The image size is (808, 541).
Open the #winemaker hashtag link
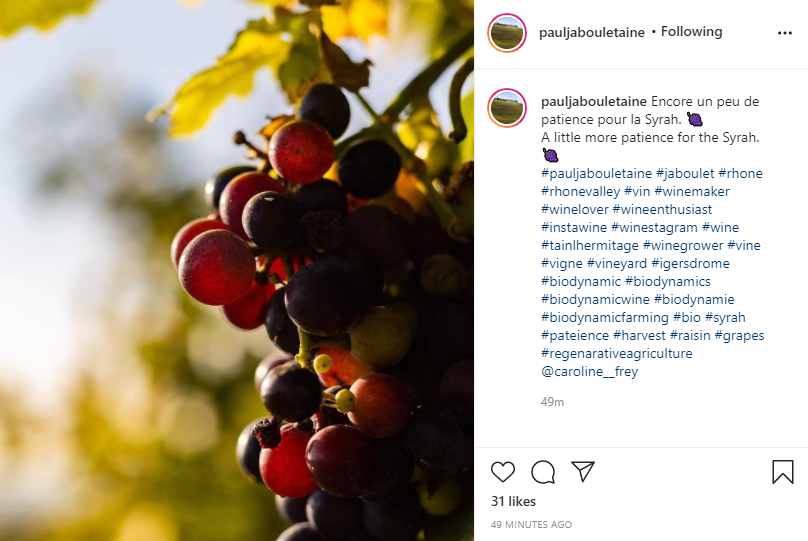[692, 192]
